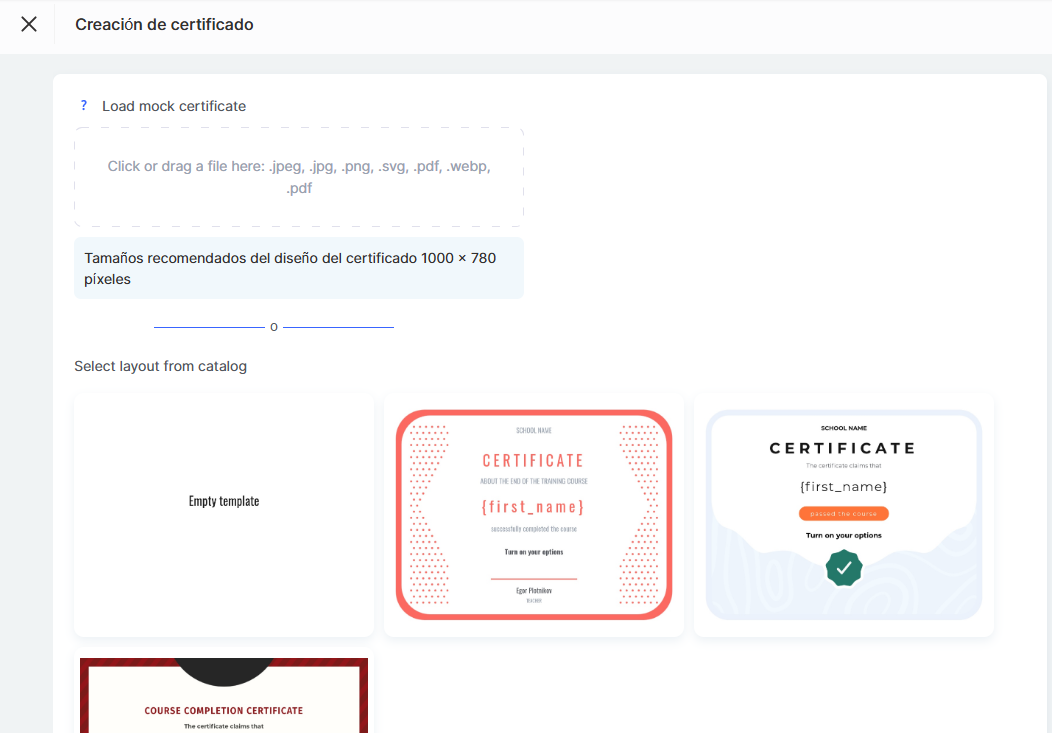Click the green checkmark badge icon
This screenshot has width=1052, height=733.
(x=844, y=568)
